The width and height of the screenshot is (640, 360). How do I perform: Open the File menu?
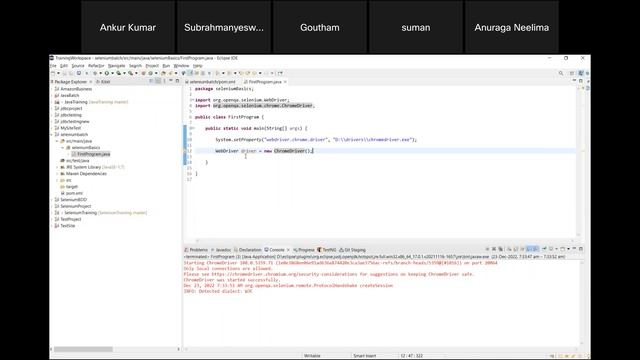[53, 66]
